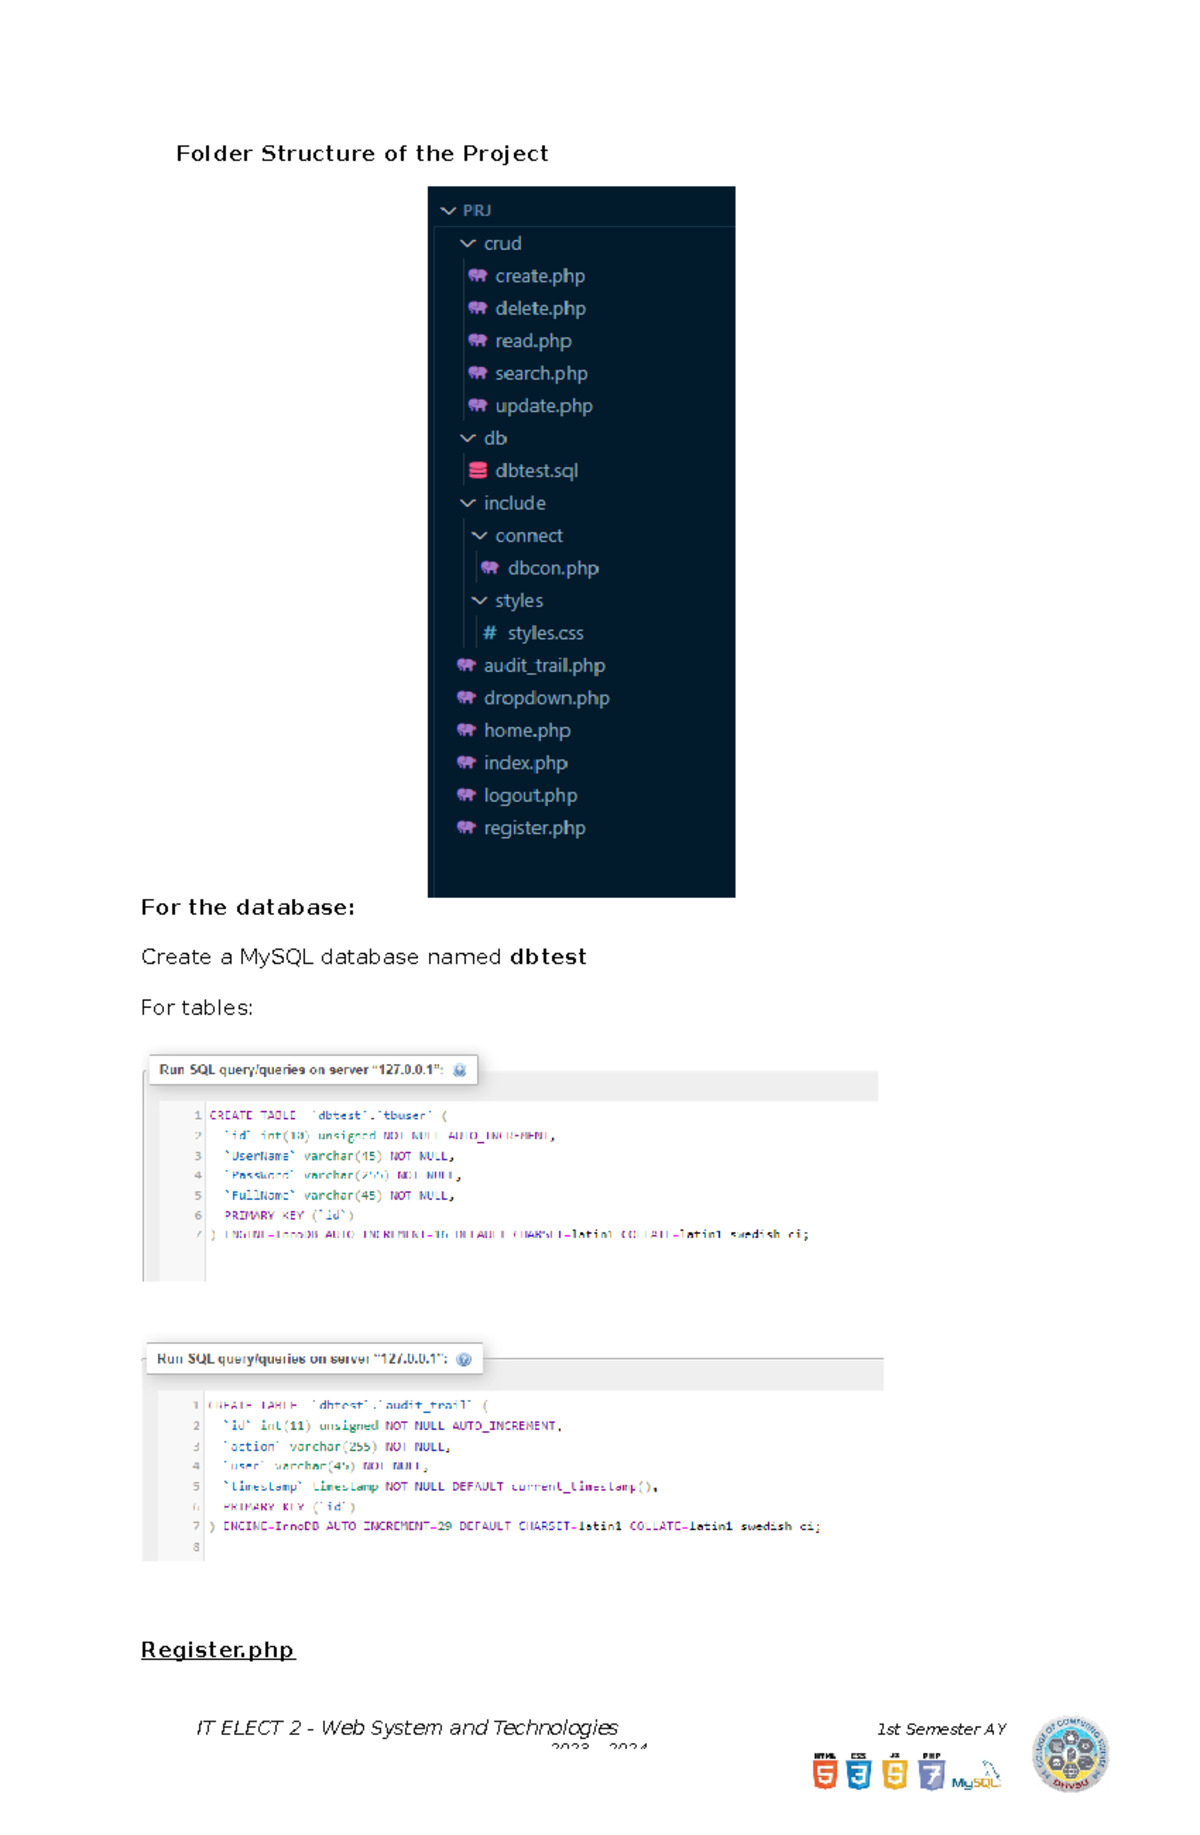Click the '1st Semester AY' footer text

tap(941, 1729)
